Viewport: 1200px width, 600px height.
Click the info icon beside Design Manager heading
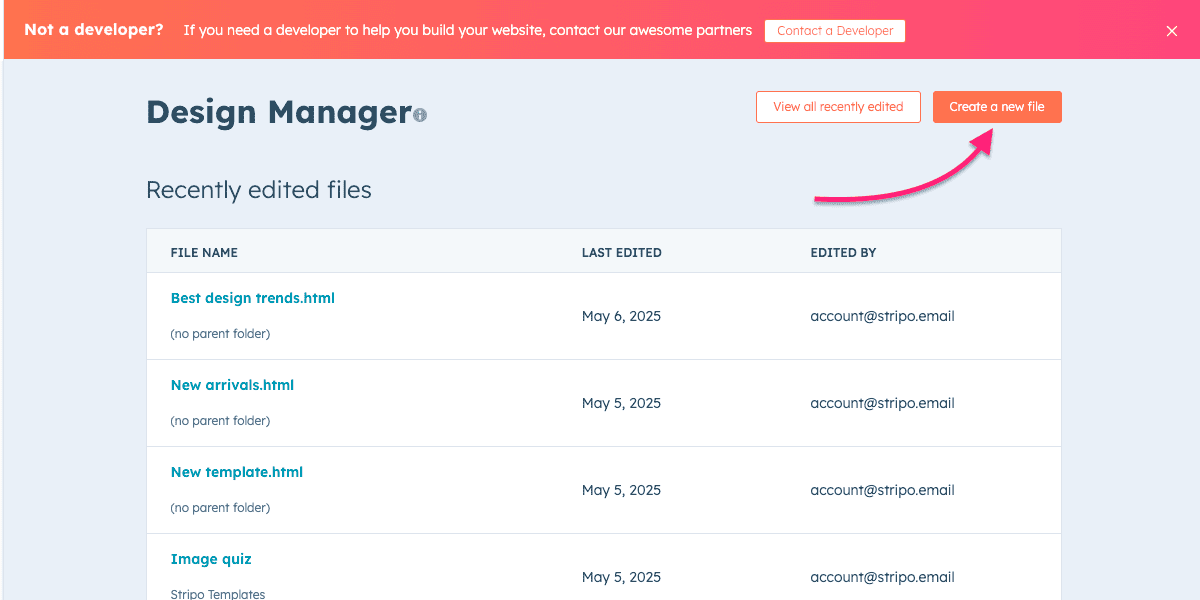click(x=420, y=115)
